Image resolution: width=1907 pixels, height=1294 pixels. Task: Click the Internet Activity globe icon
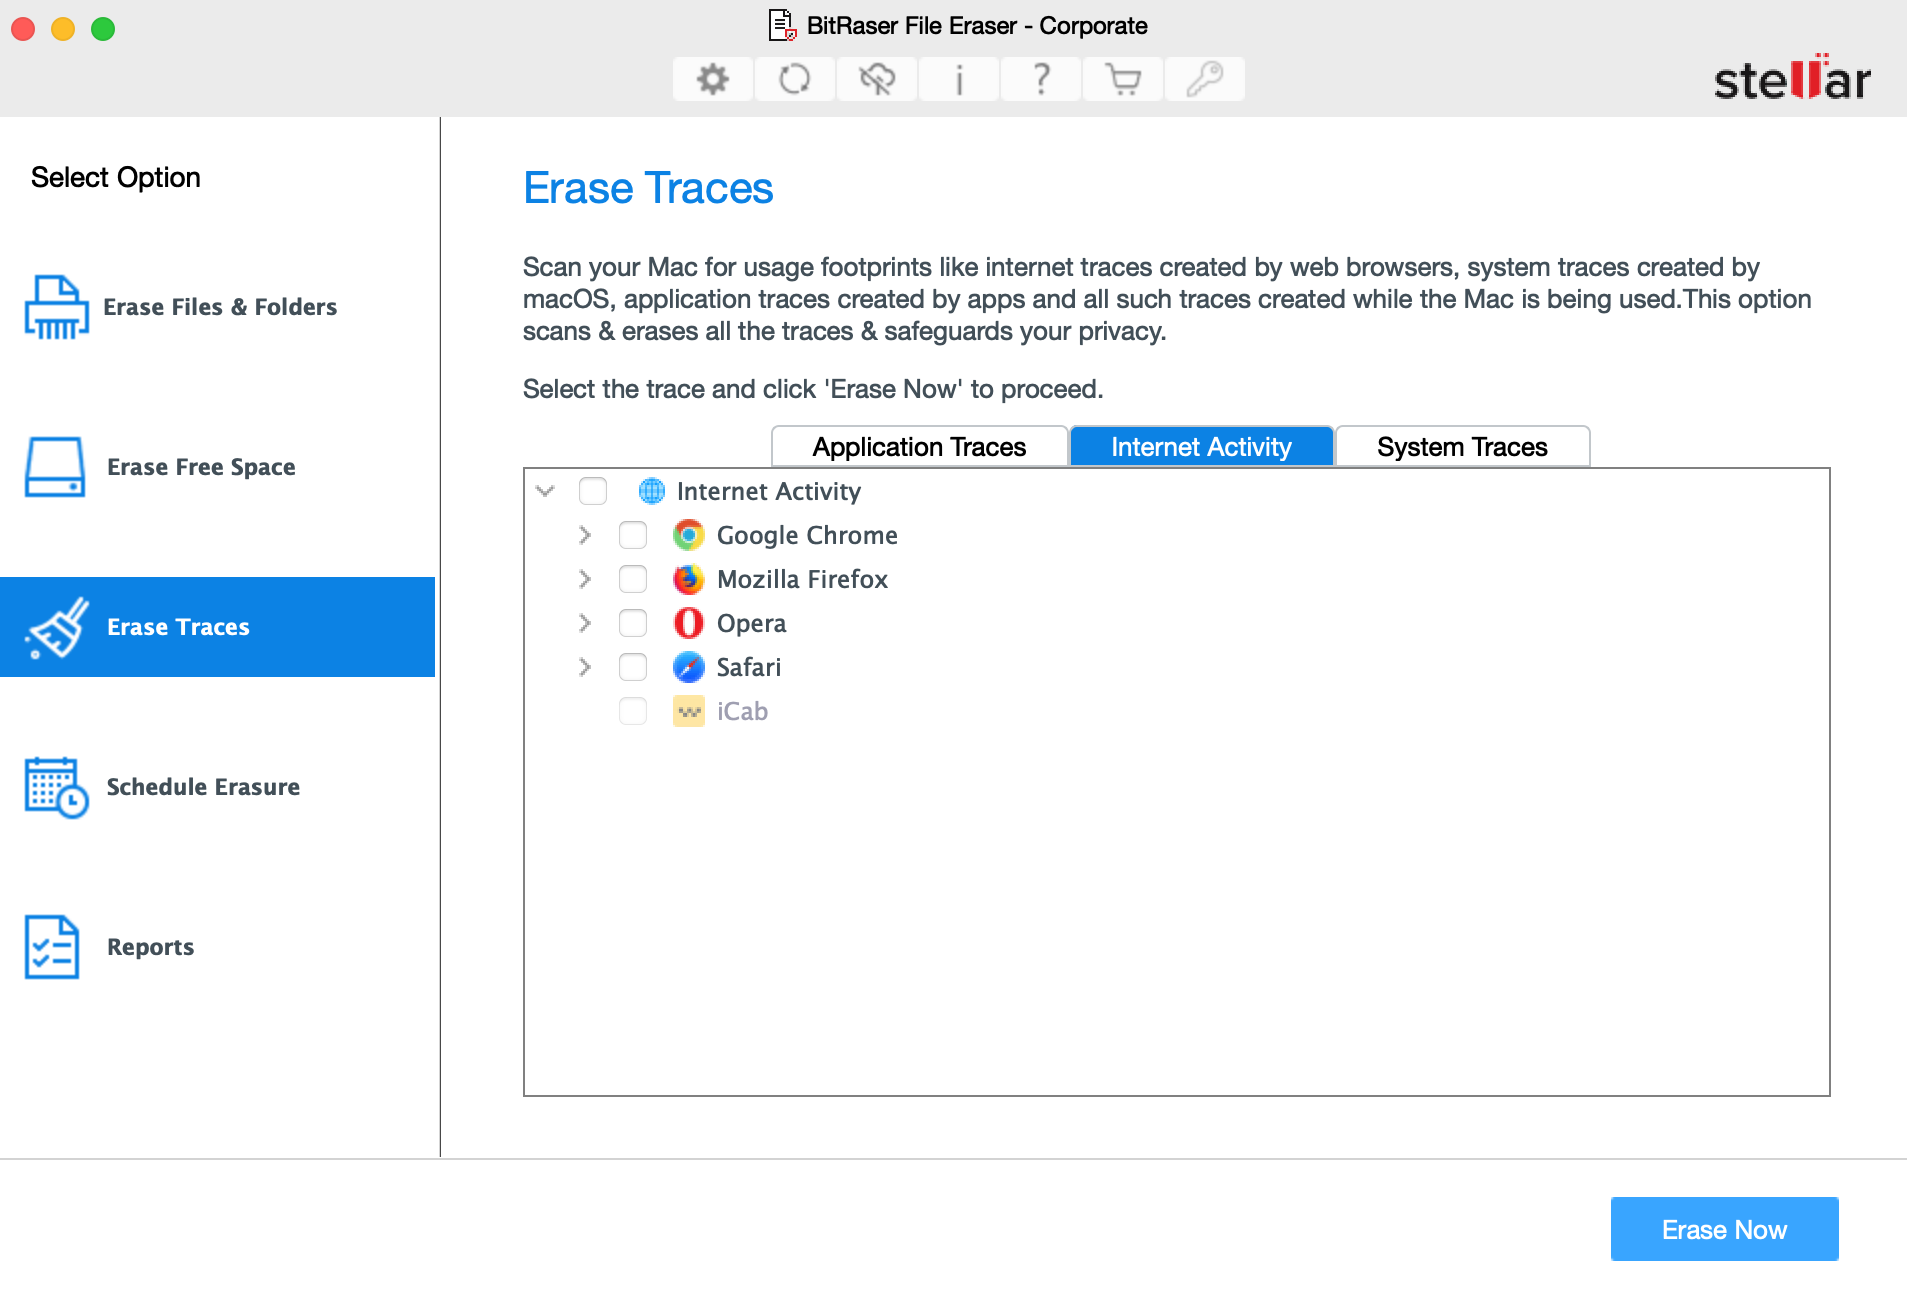(x=652, y=491)
